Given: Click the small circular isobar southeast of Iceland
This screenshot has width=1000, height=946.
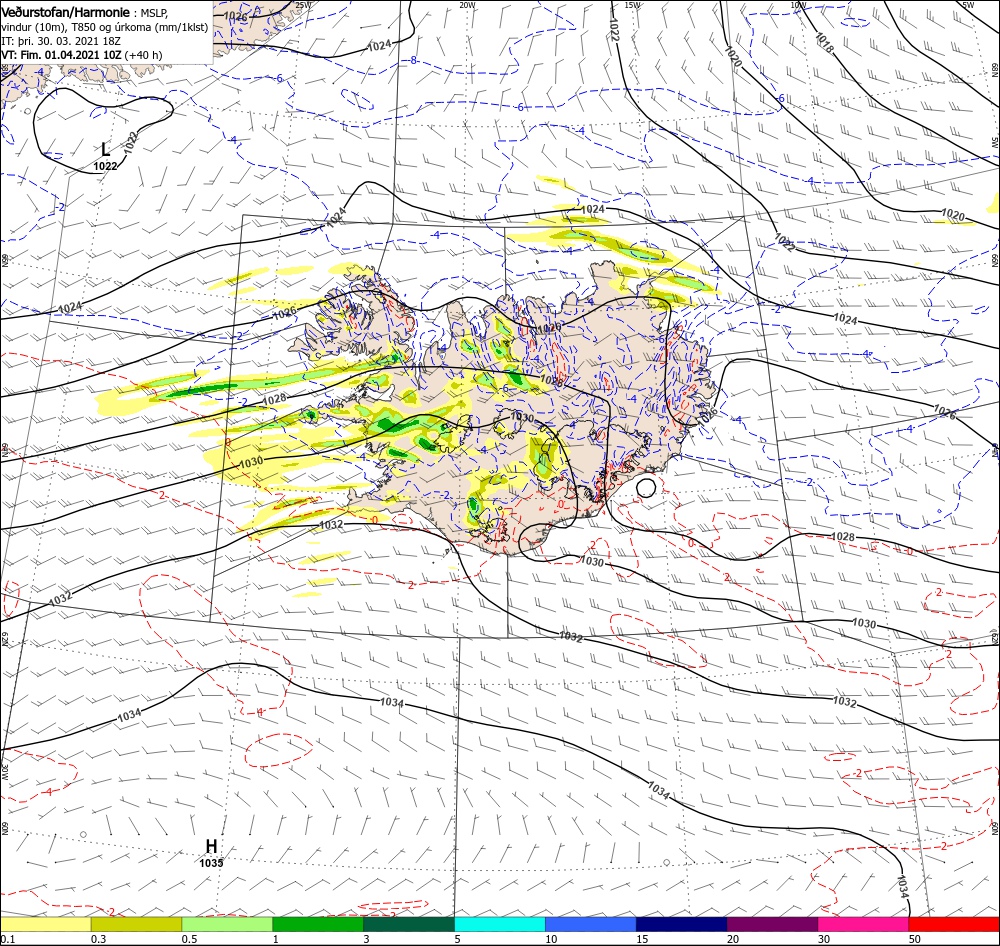Looking at the screenshot, I should coord(646,488).
